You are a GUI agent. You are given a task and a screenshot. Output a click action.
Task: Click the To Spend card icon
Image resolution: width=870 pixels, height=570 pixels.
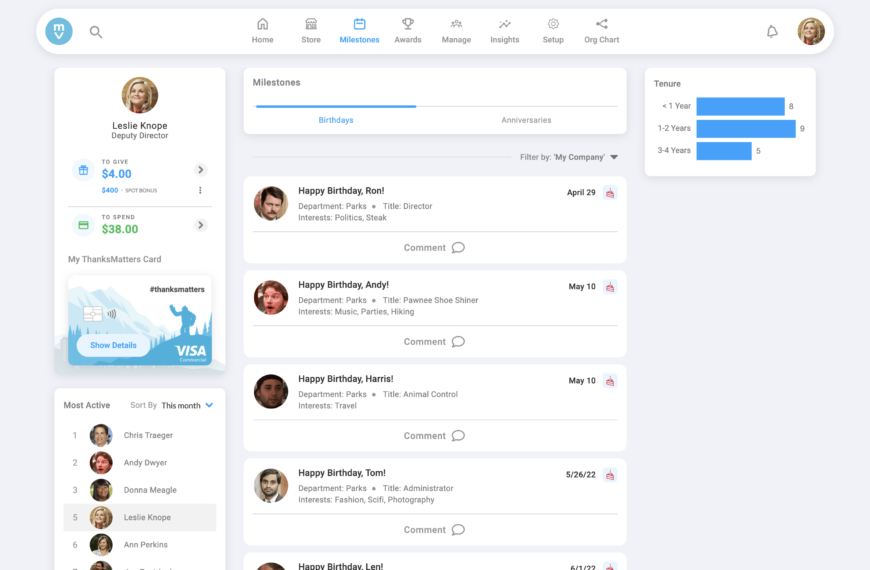(83, 225)
